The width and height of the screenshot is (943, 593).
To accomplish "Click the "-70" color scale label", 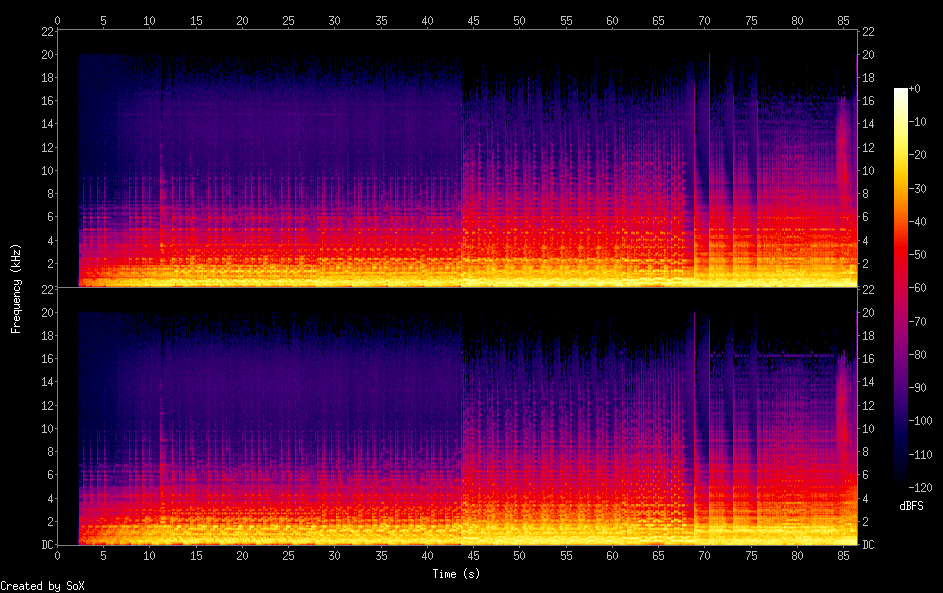I will point(917,321).
